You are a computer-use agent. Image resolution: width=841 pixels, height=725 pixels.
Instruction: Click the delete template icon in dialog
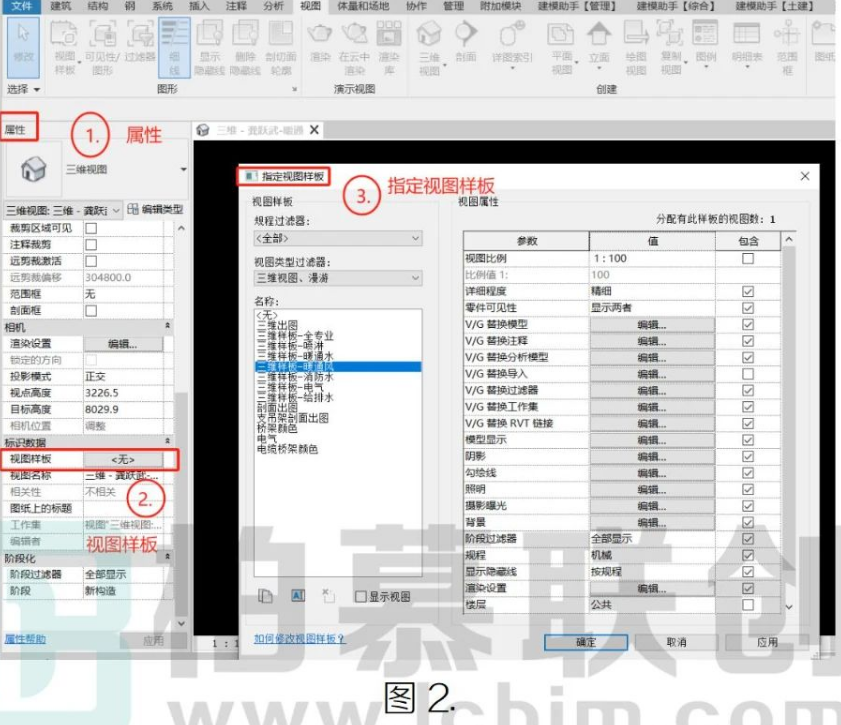(x=328, y=595)
